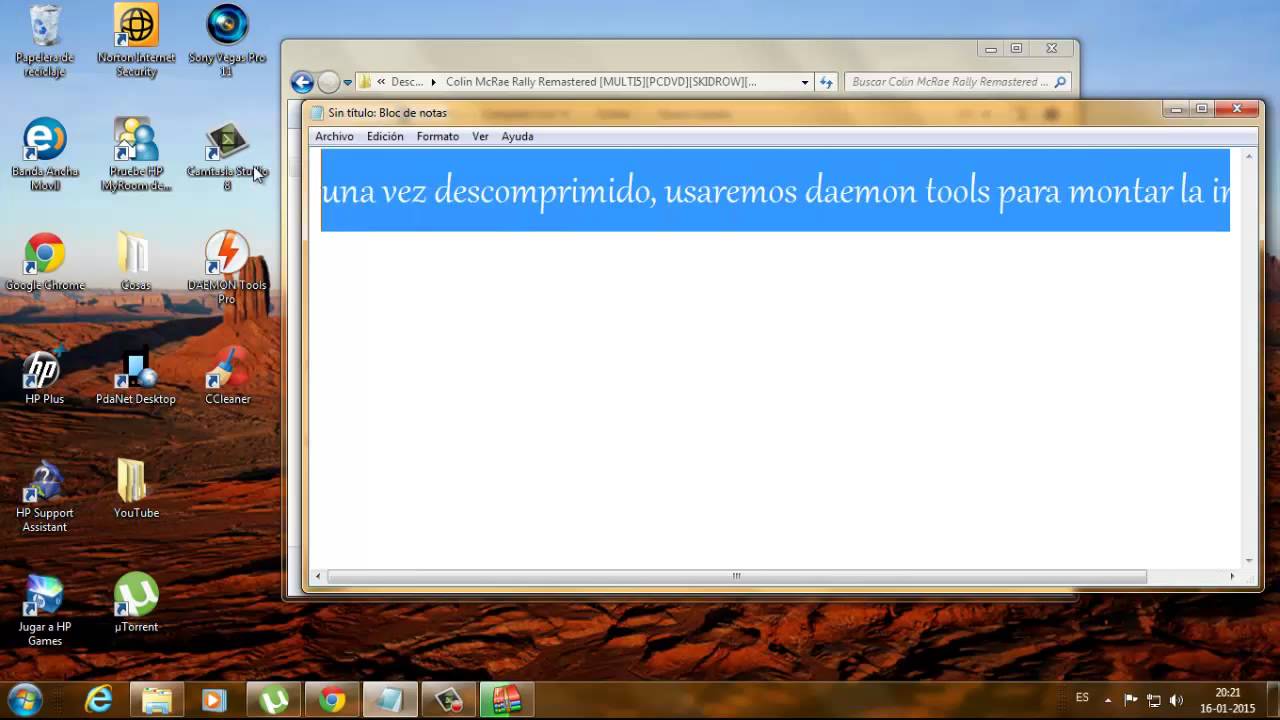Click Notepad horizontal scroll right arrow
The height and width of the screenshot is (720, 1280).
tap(1232, 576)
